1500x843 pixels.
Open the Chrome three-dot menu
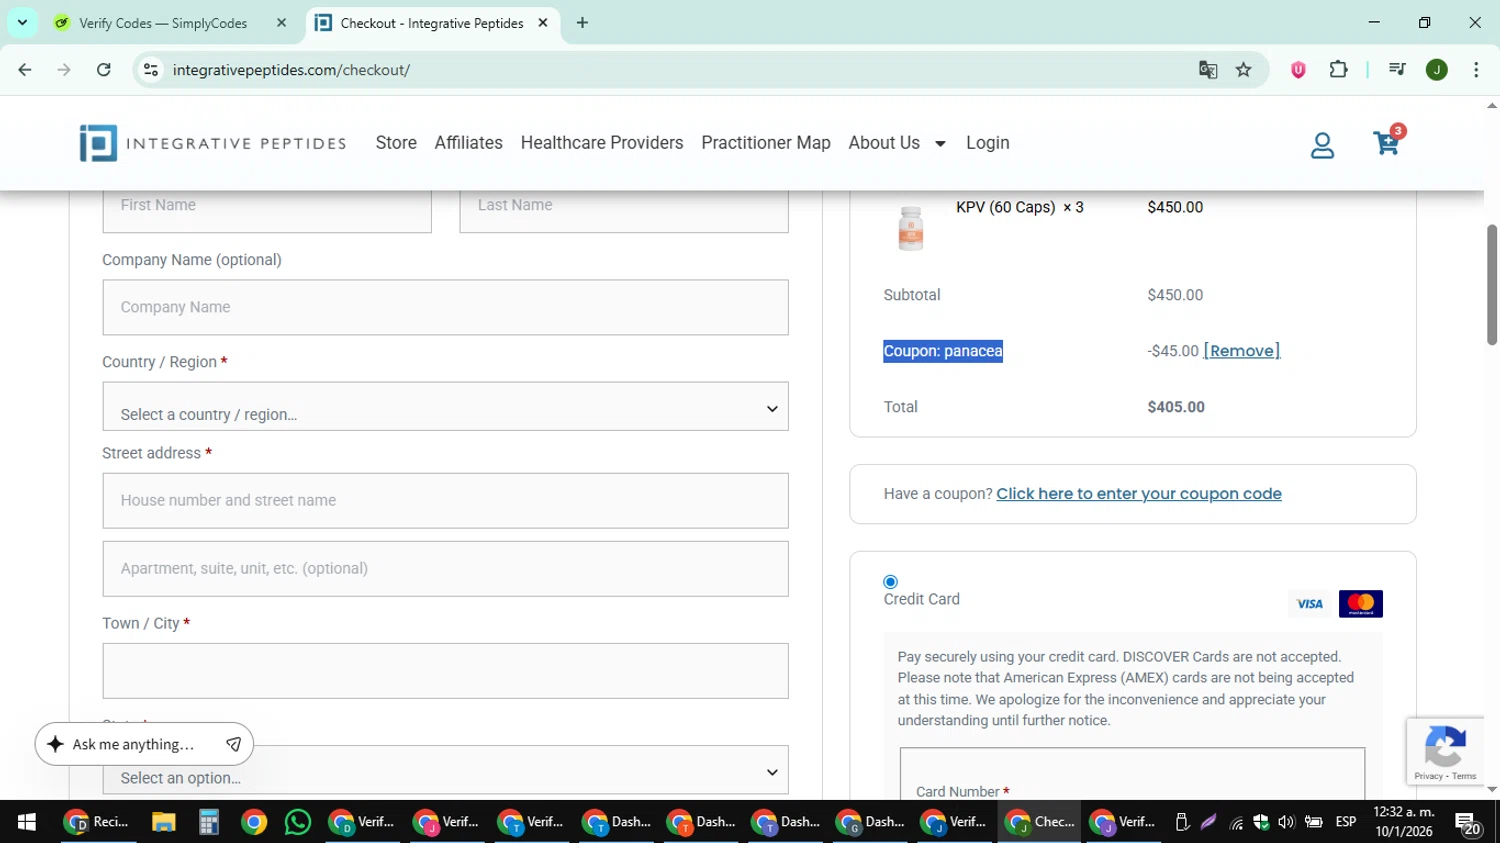(x=1476, y=70)
